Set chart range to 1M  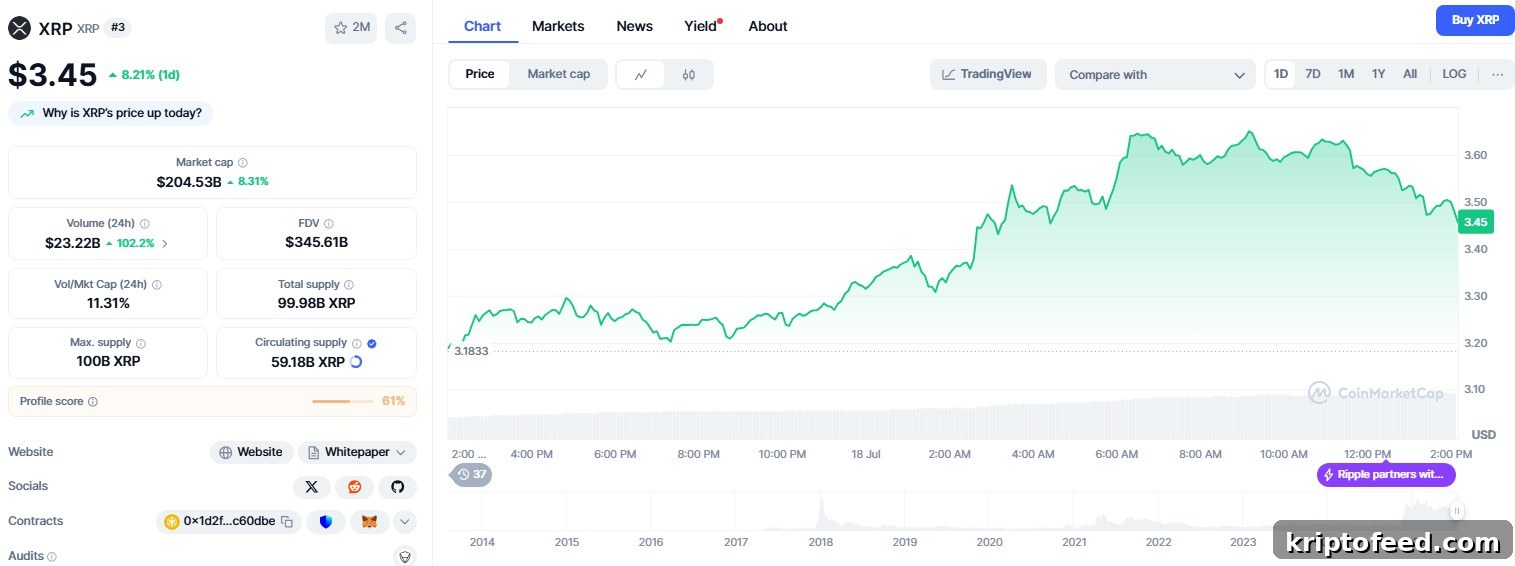point(1346,74)
